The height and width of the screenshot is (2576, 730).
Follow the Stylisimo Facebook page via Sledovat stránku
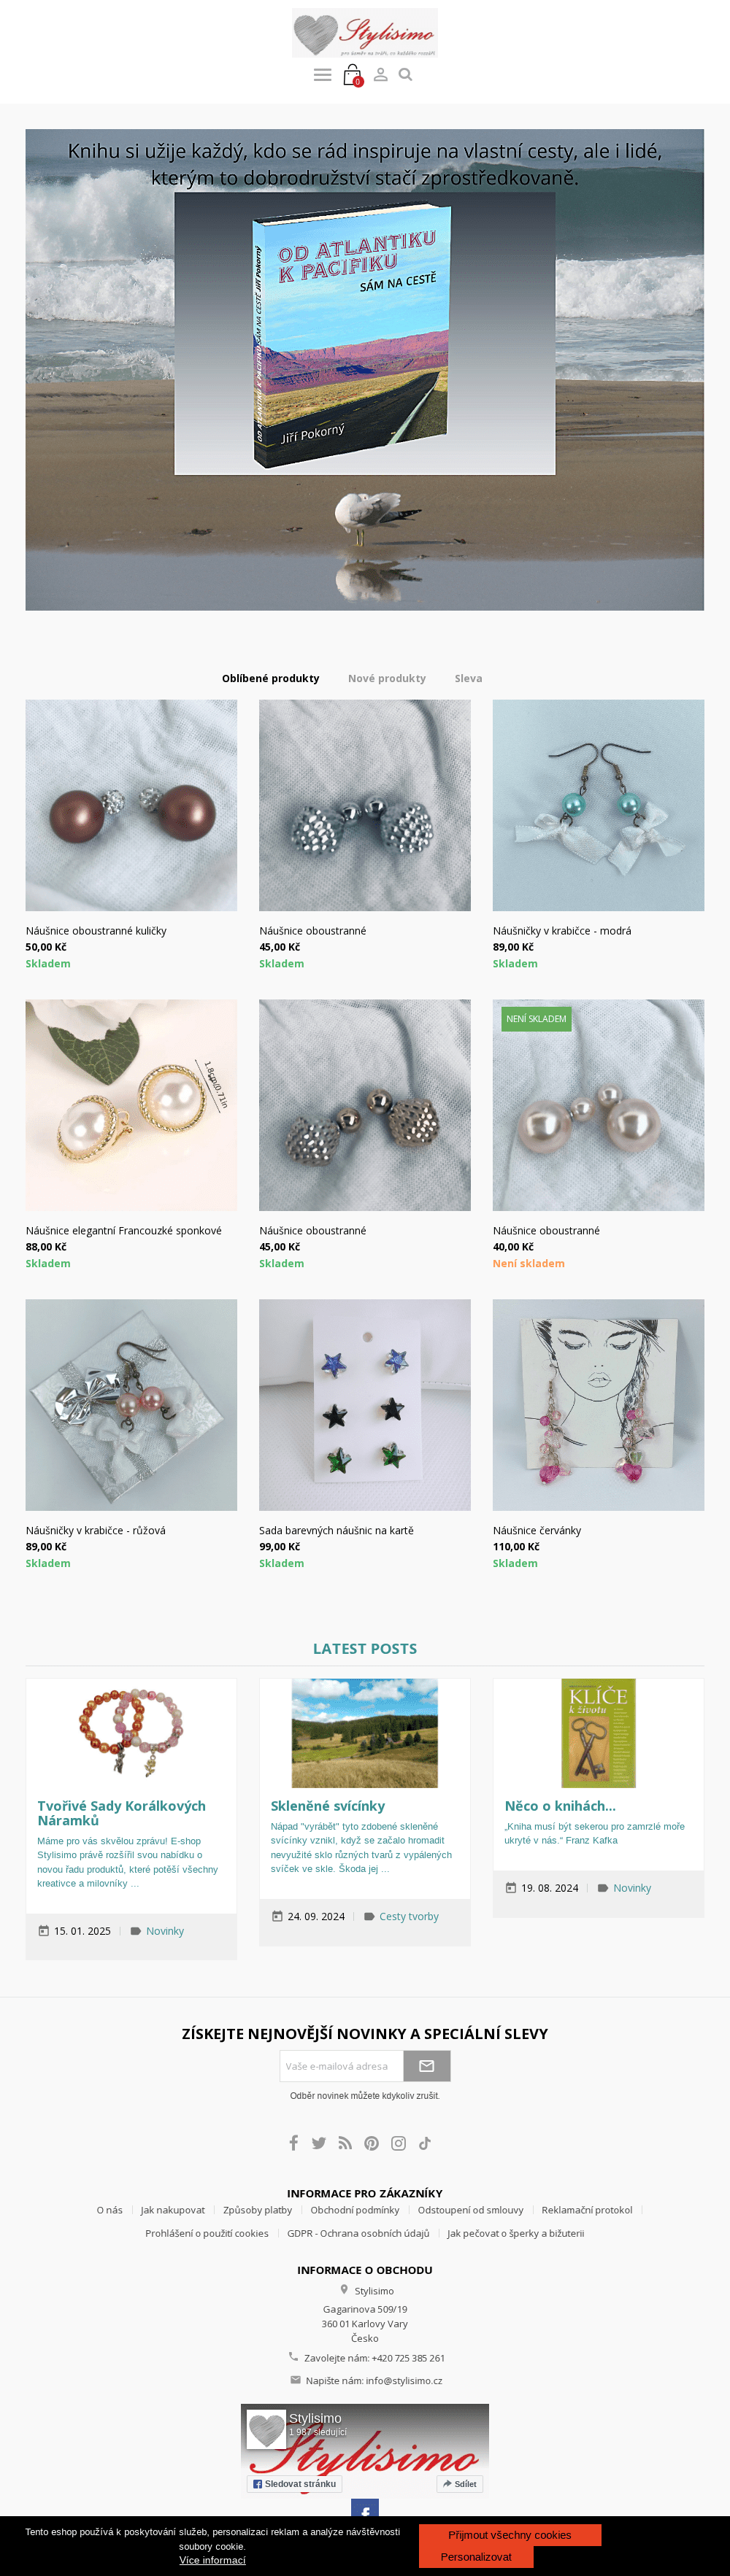pyautogui.click(x=294, y=2483)
